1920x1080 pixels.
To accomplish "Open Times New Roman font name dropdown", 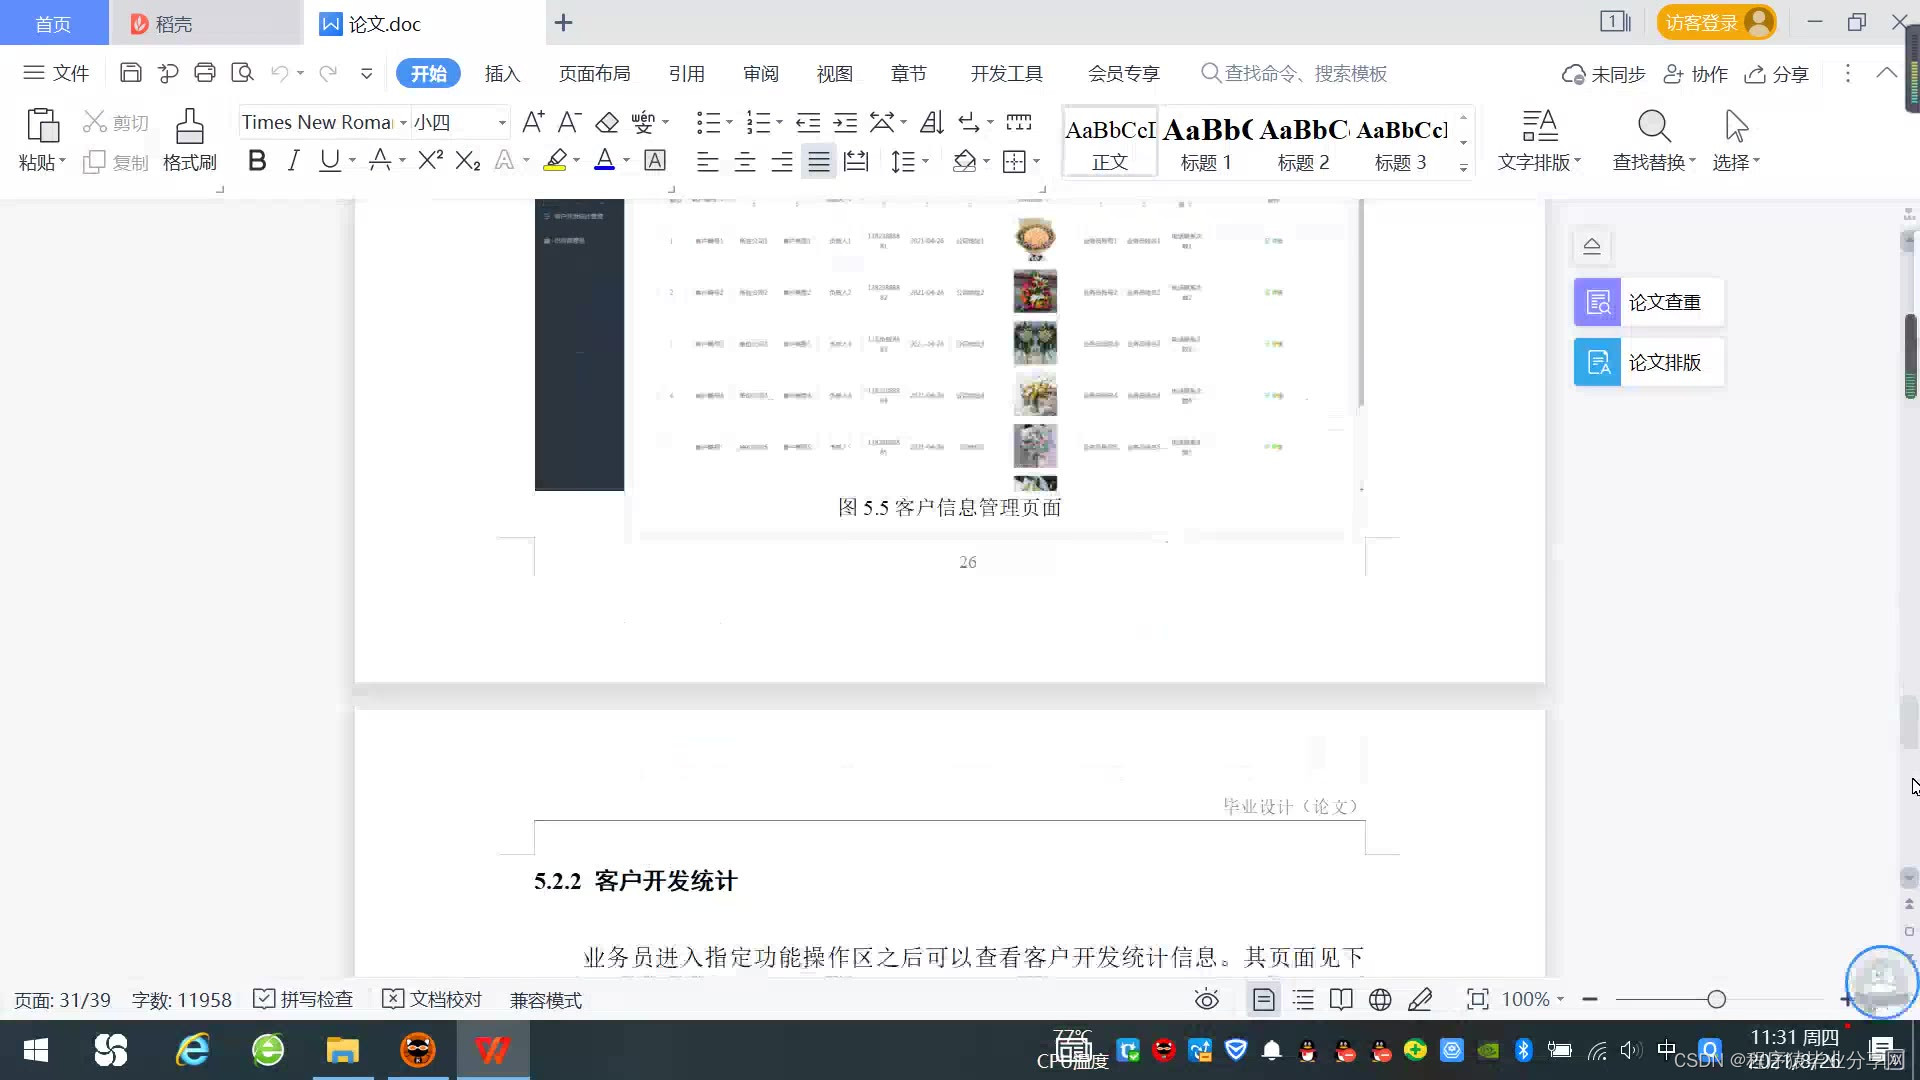I will tap(403, 123).
